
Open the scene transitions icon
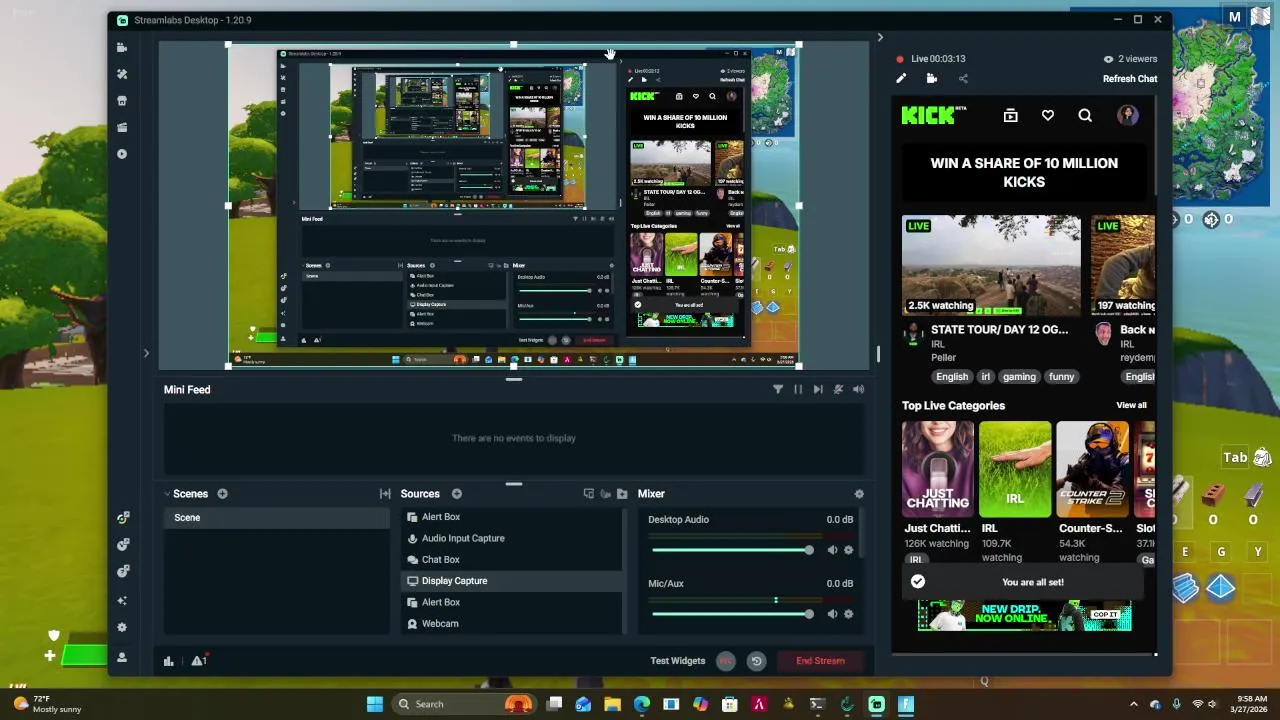(385, 494)
